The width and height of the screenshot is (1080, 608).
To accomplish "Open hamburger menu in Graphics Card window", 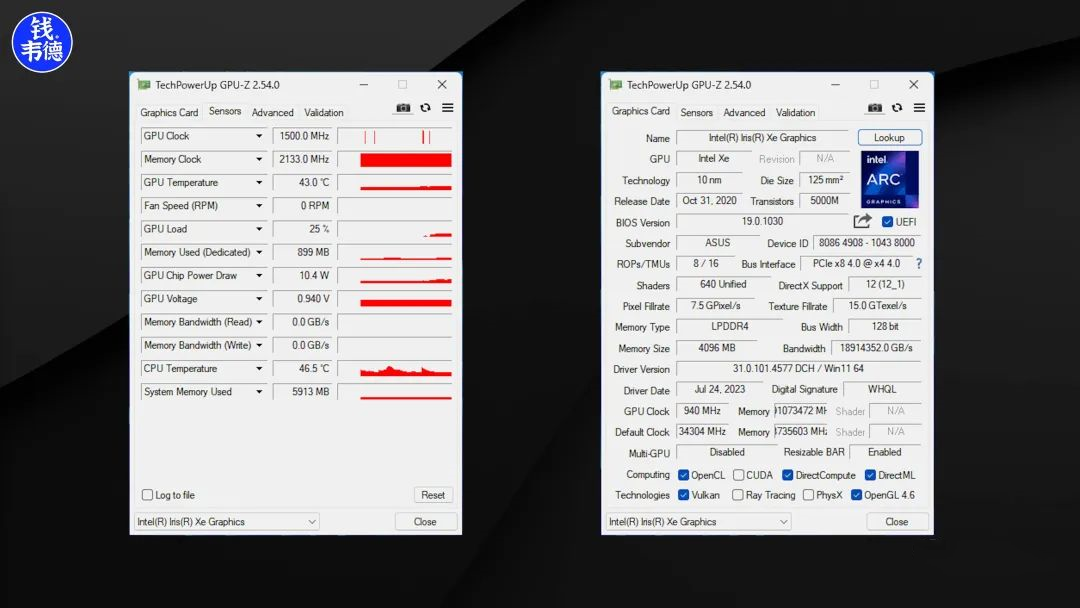I will 920,108.
